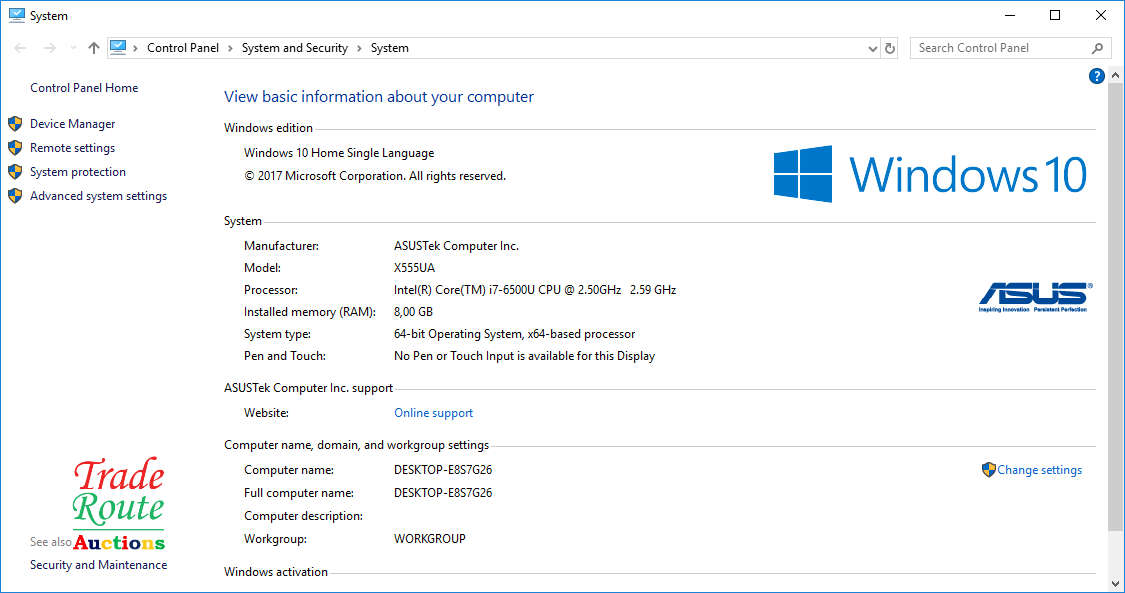The image size is (1125, 593).
Task: Select System and Security breadcrumb
Action: [x=294, y=48]
